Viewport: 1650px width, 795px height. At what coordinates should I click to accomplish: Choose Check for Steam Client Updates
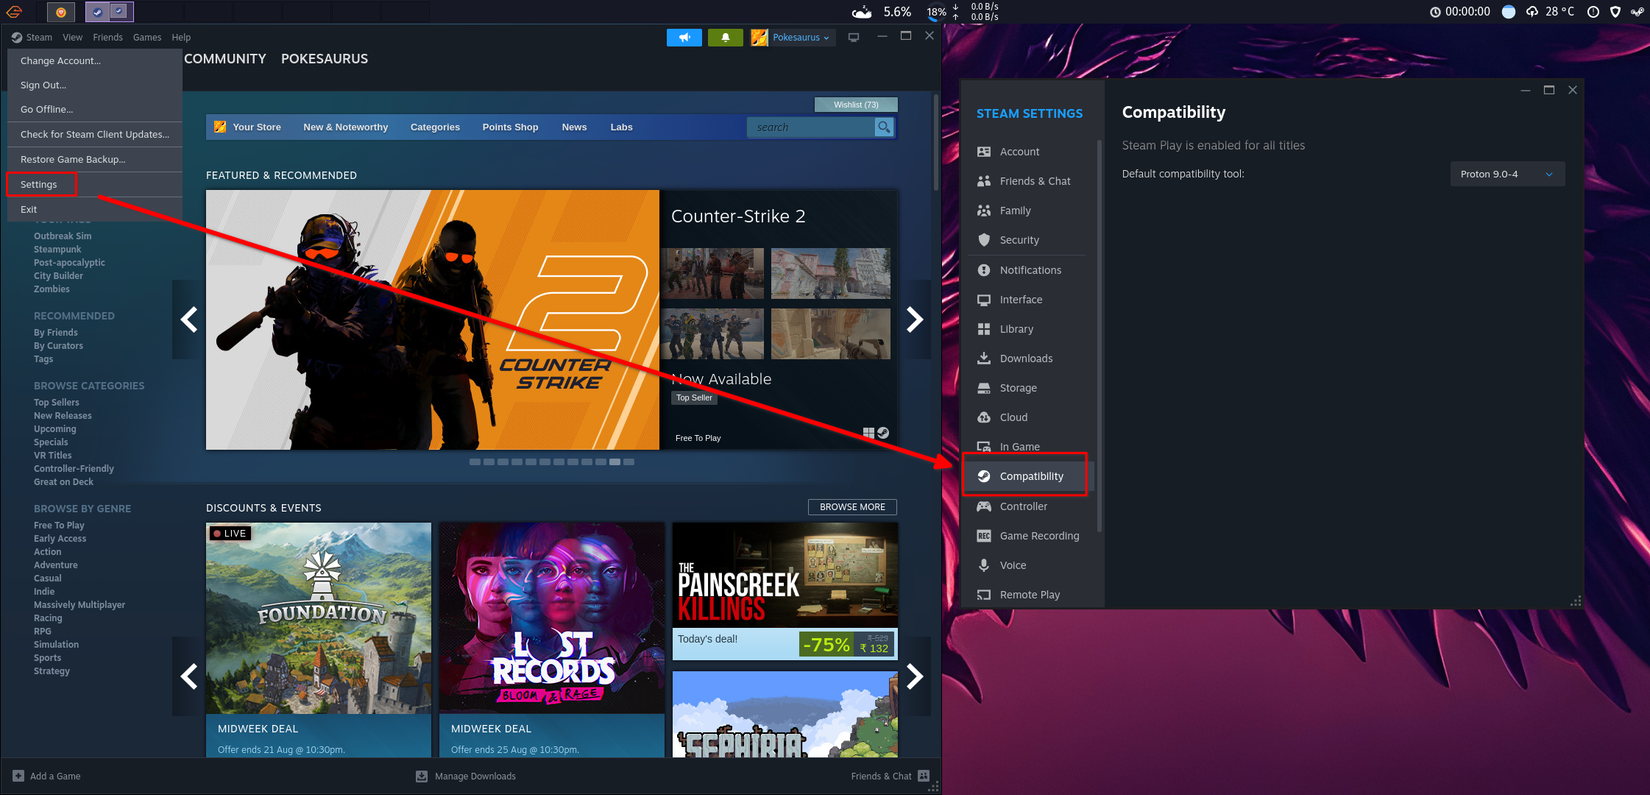pyautogui.click(x=94, y=134)
